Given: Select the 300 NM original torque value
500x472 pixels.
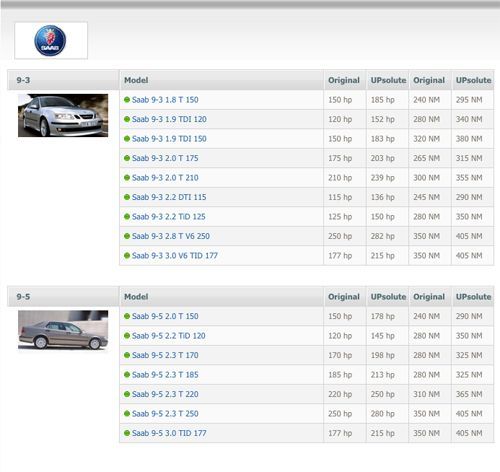Looking at the screenshot, I should (427, 178).
